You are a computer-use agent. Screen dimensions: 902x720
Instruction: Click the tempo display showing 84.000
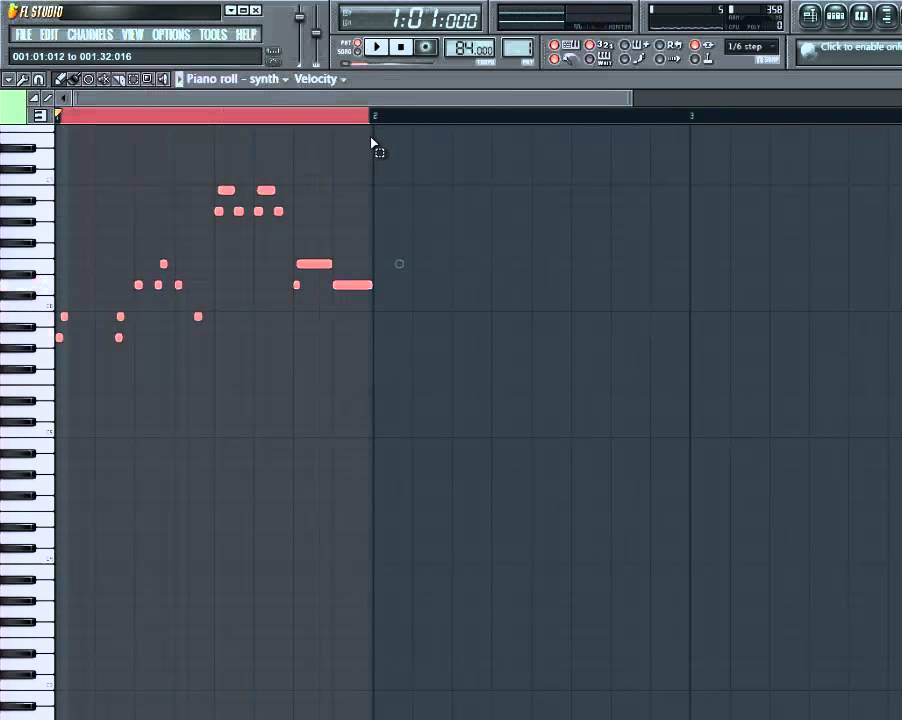point(470,48)
